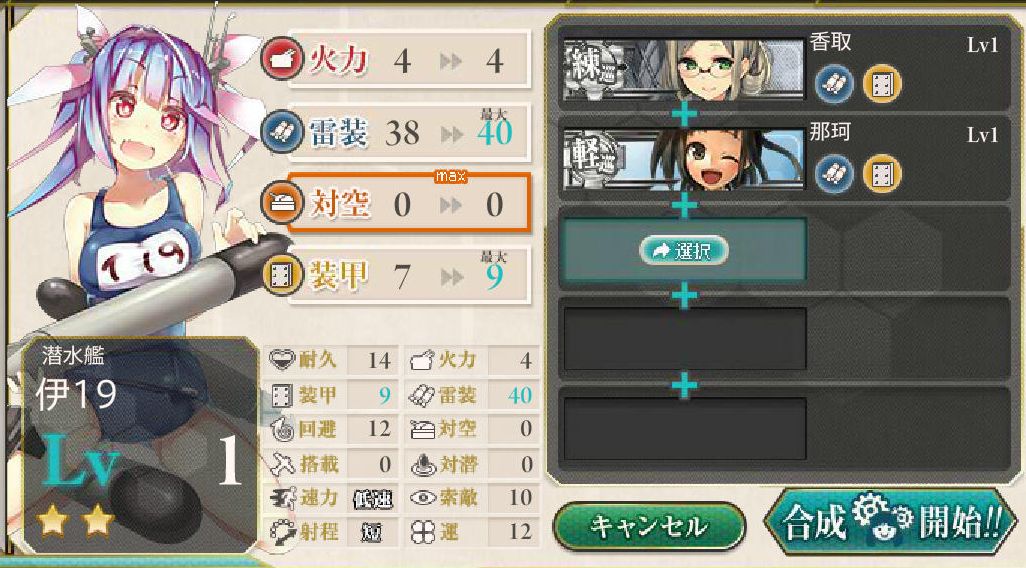Click the empty fifth material slot
The width and height of the screenshot is (1026, 568).
click(684, 429)
